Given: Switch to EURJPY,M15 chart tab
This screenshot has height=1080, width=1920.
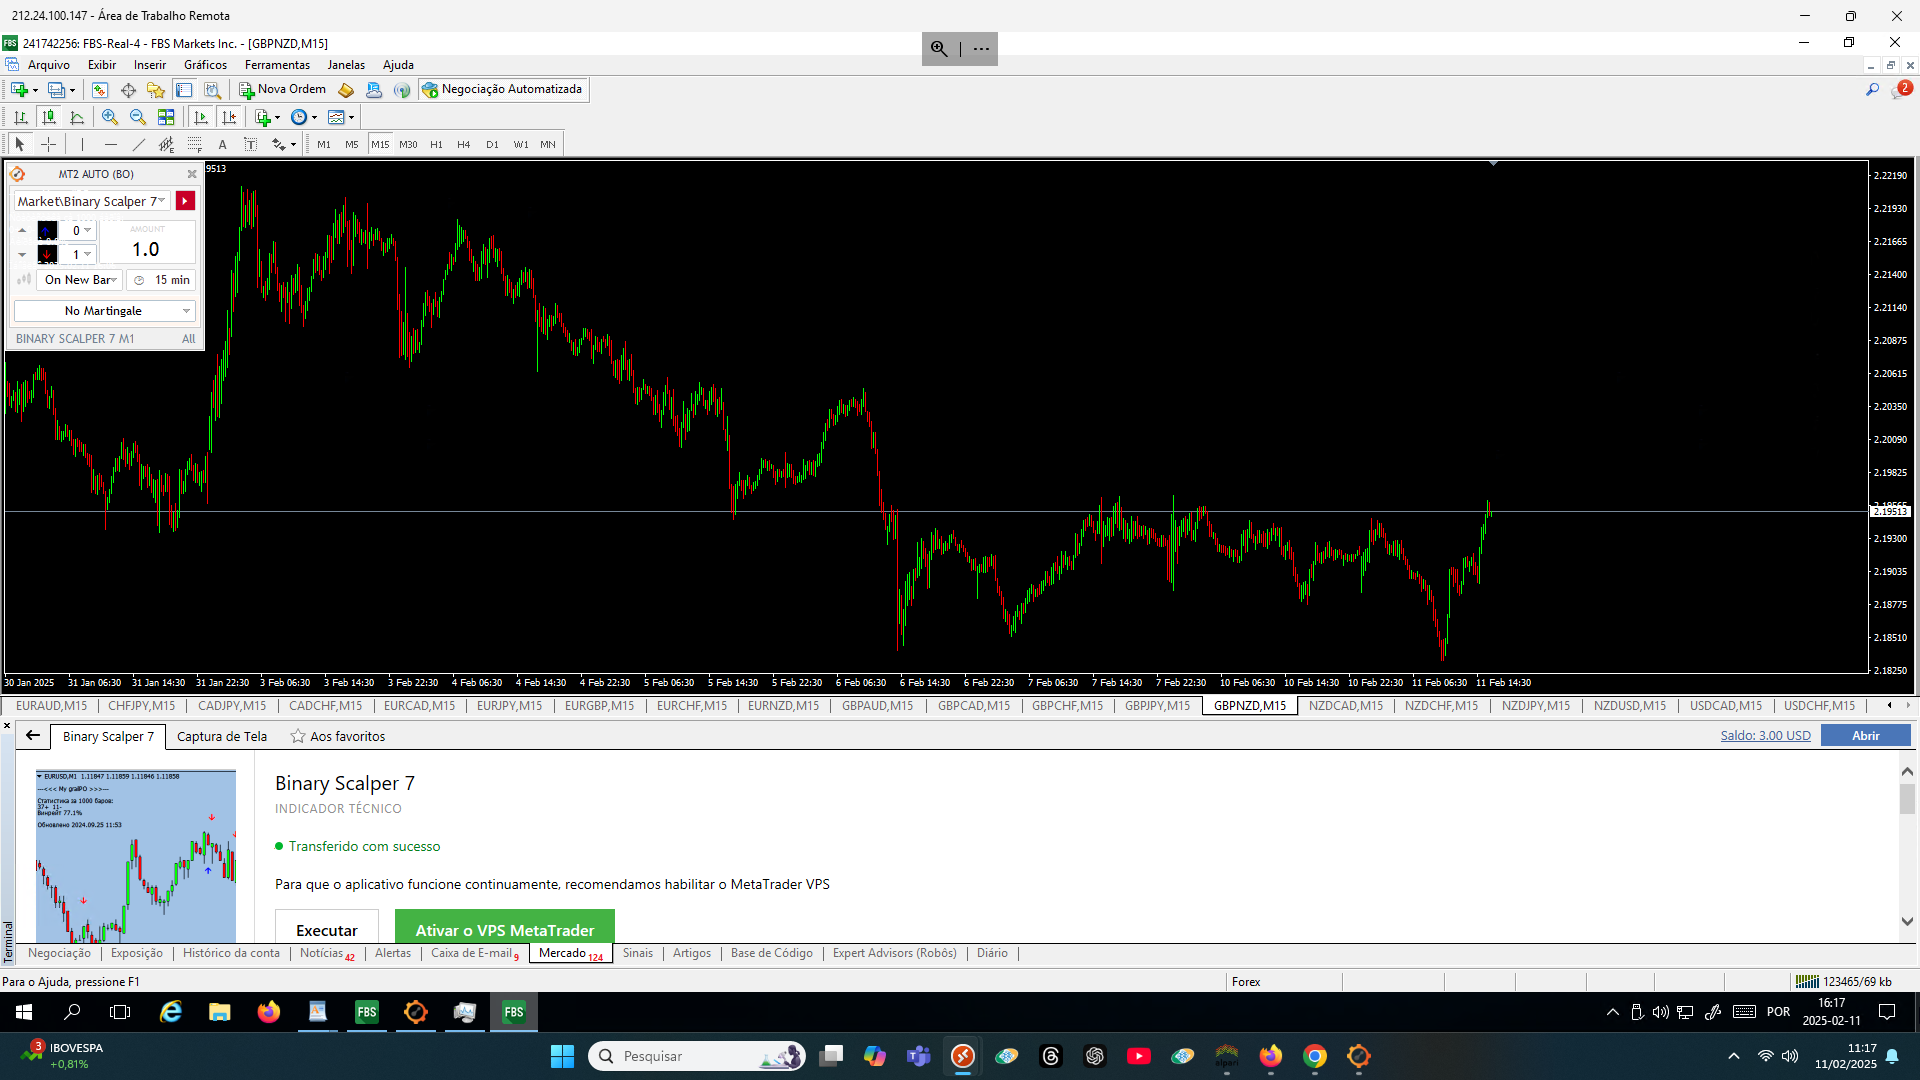Looking at the screenshot, I should [509, 706].
